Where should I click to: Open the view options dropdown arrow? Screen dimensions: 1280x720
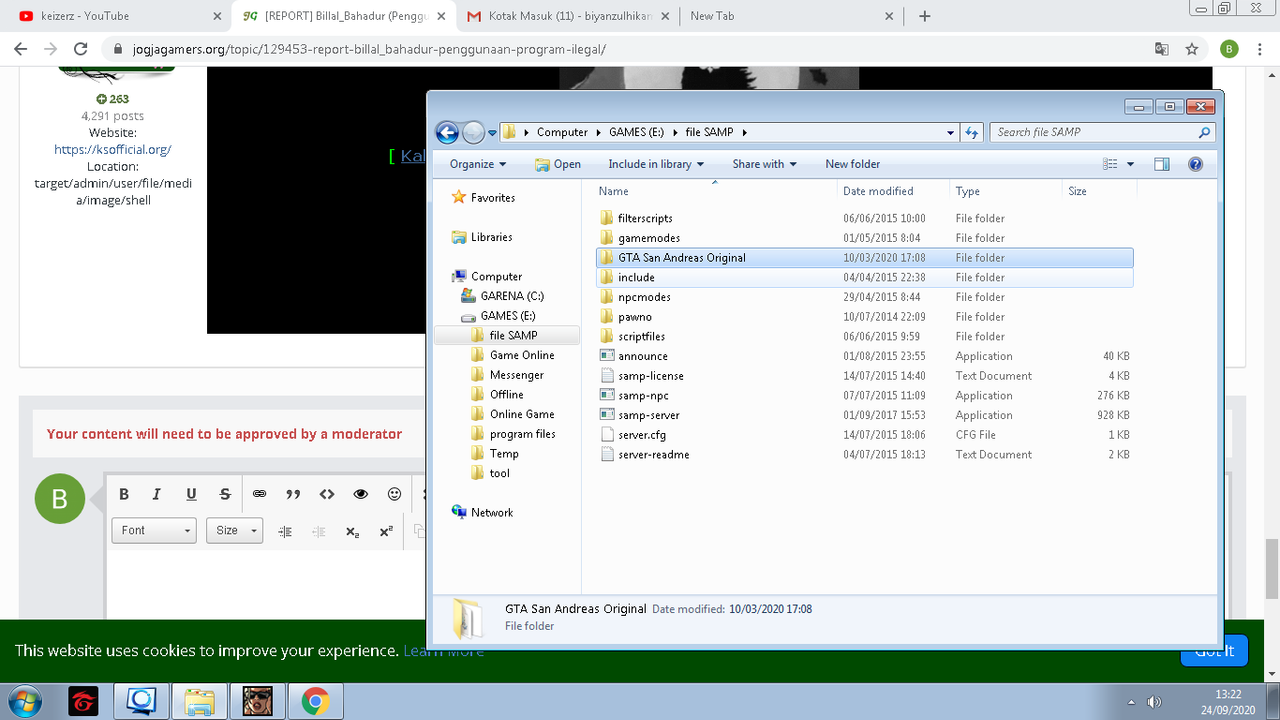pos(1130,164)
